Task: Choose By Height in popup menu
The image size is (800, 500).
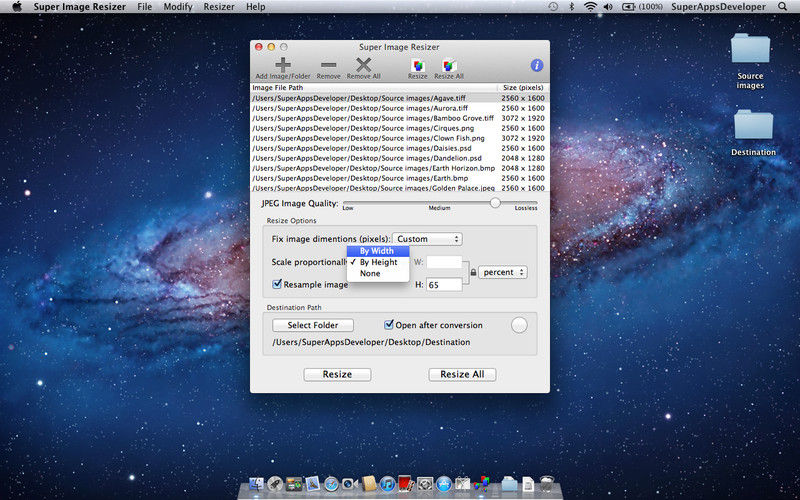Action: pos(378,262)
